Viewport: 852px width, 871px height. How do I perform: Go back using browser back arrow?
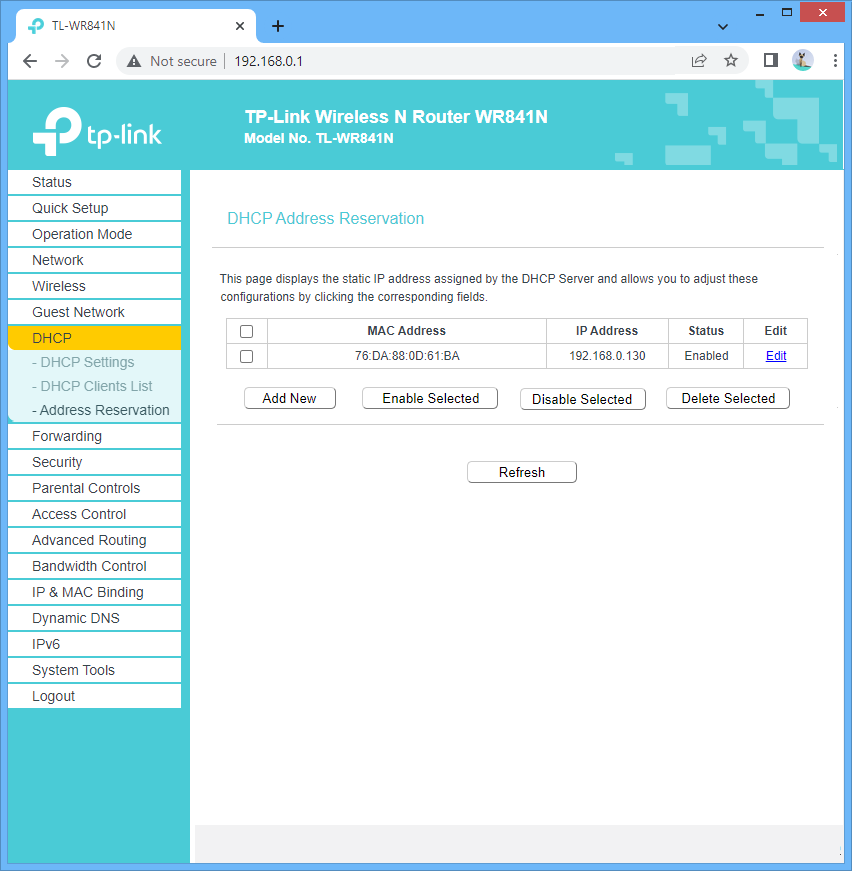point(30,61)
